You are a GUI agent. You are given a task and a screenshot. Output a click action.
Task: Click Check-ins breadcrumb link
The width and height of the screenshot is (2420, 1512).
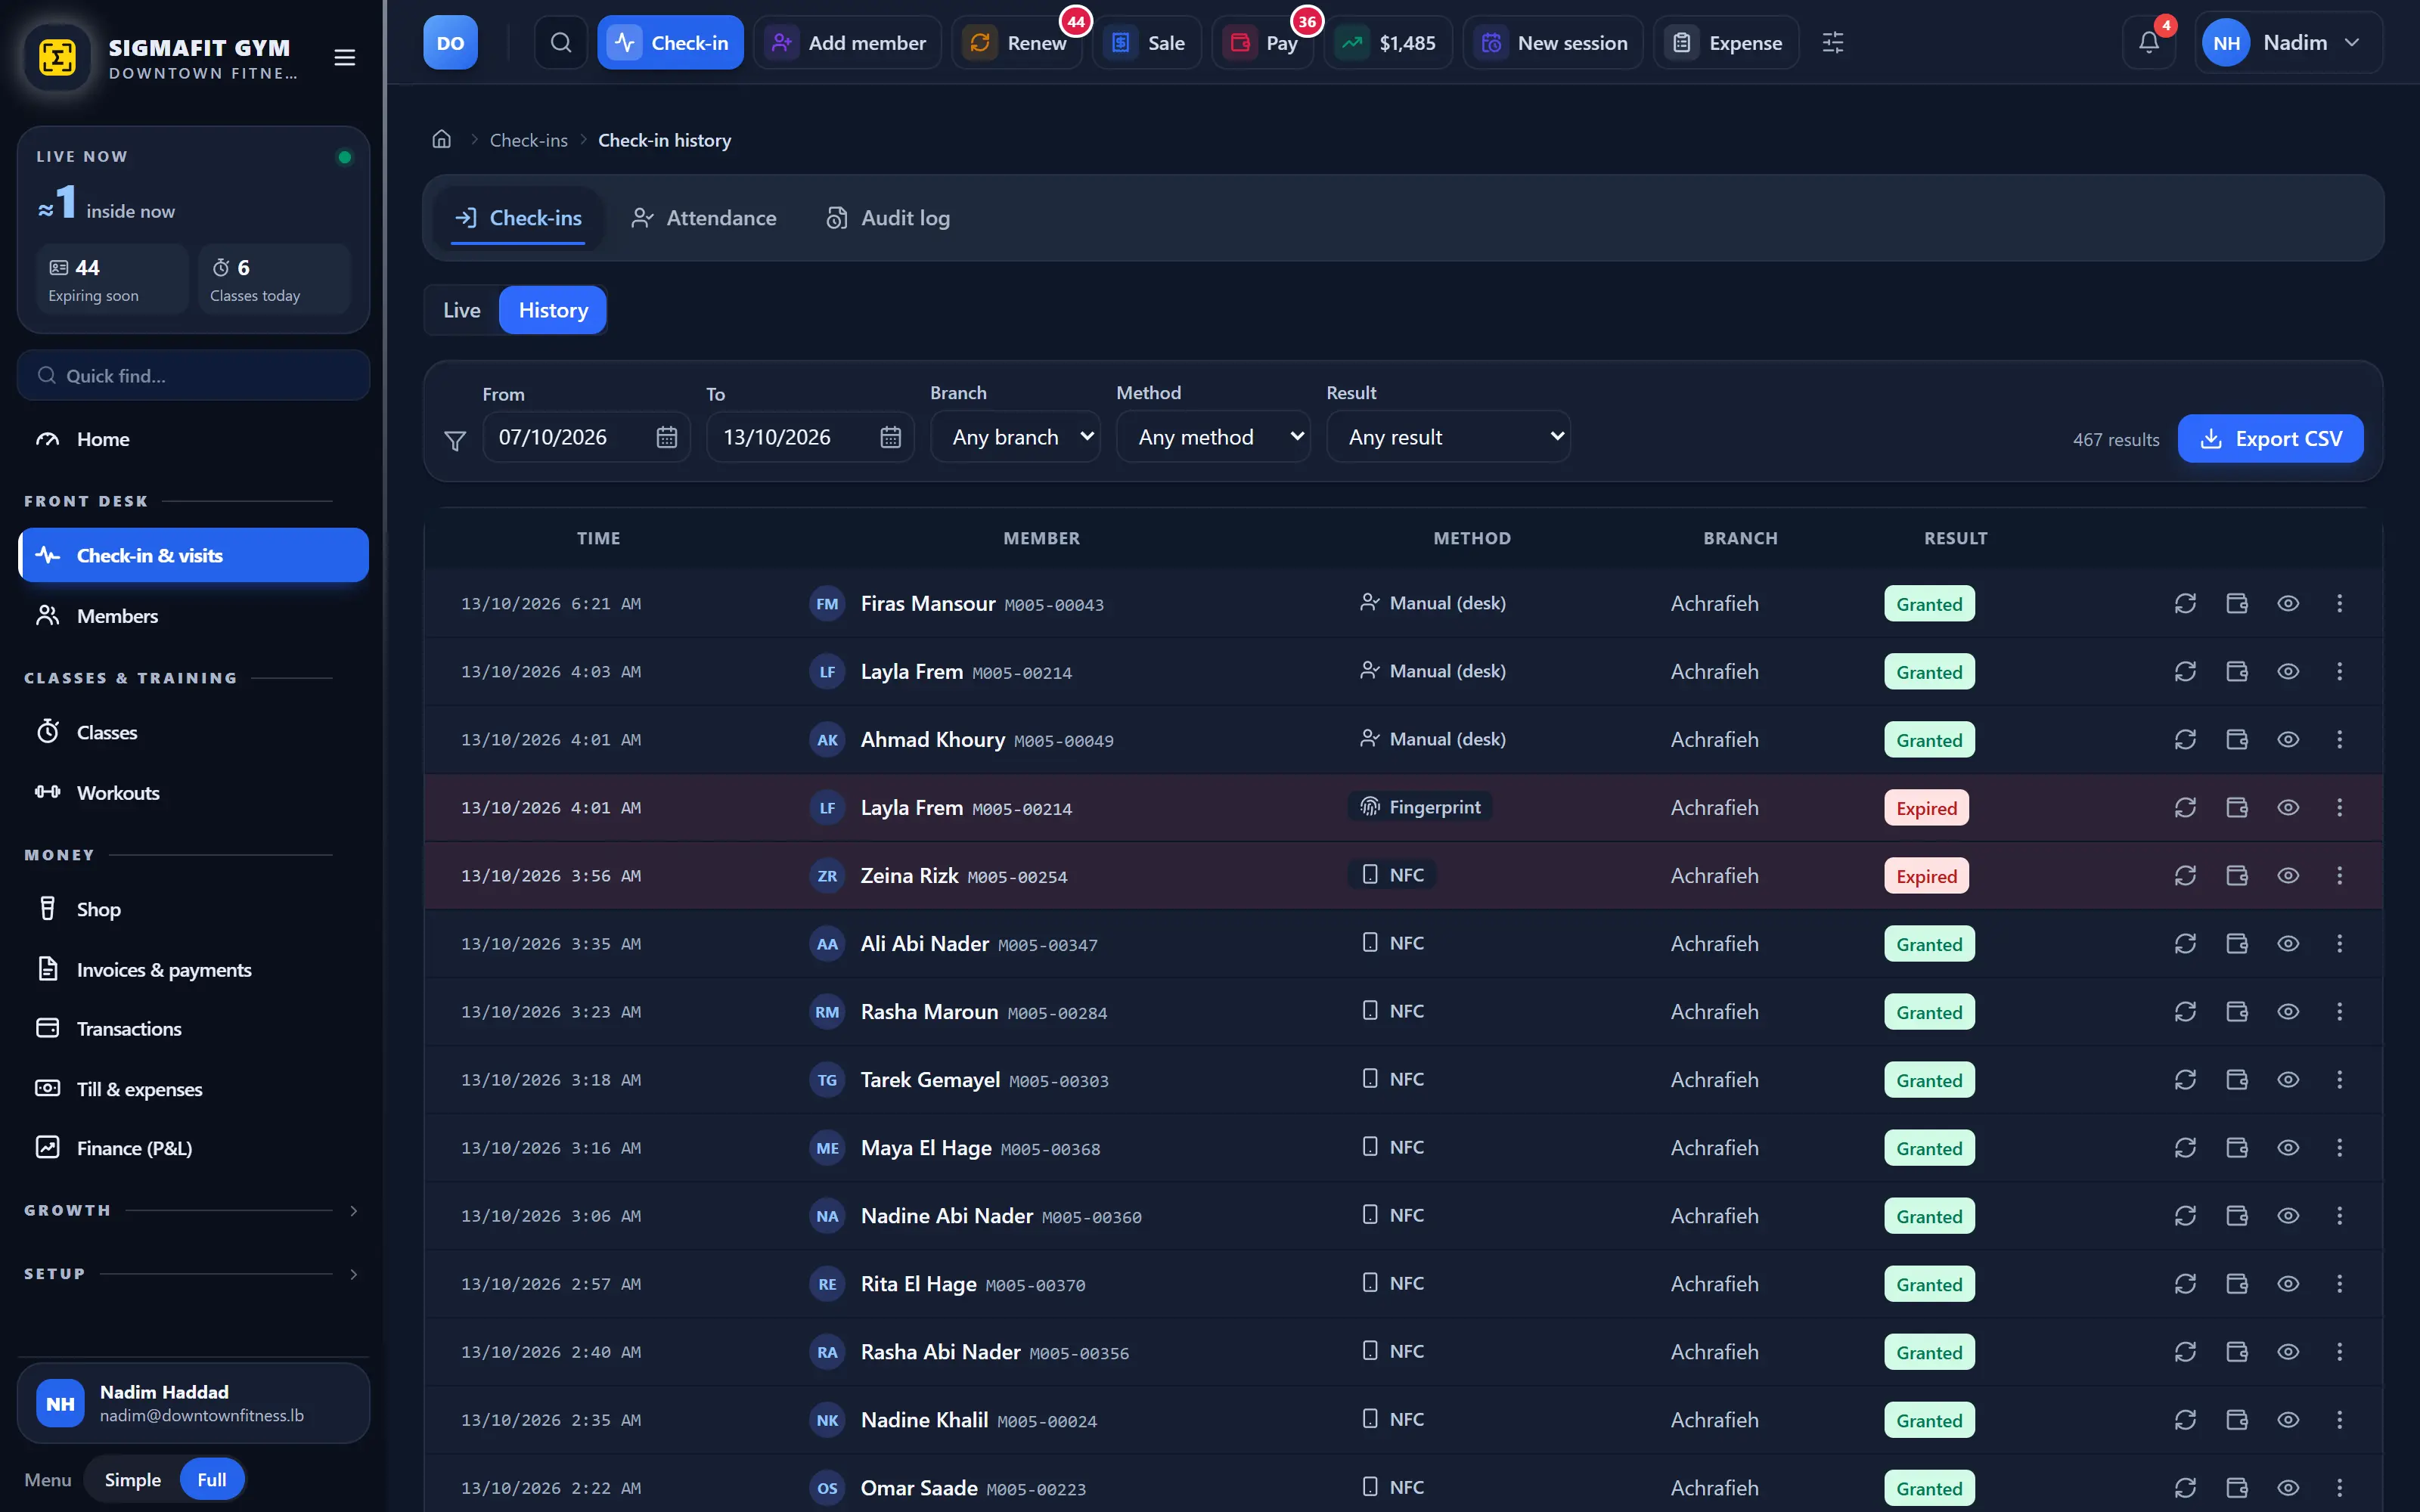point(528,140)
